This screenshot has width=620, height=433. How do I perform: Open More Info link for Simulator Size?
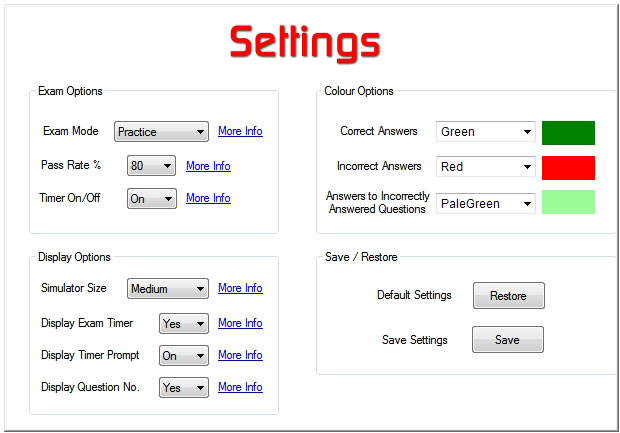[x=240, y=288]
